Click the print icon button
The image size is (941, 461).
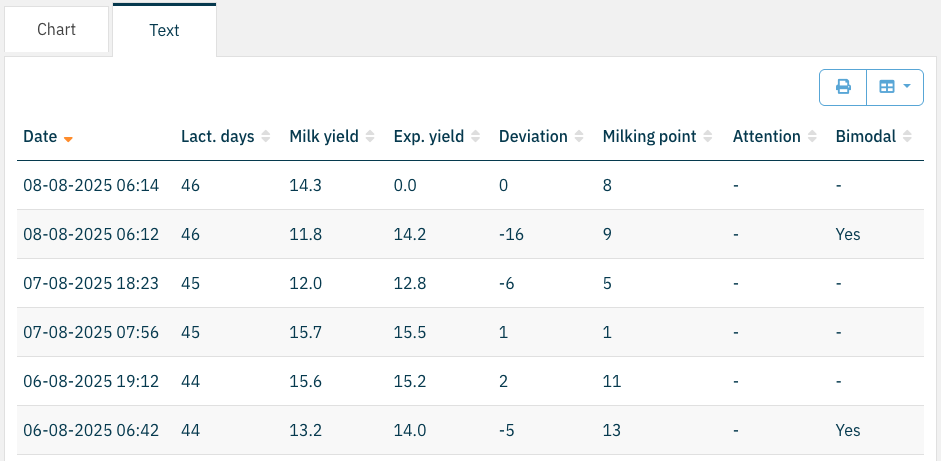843,87
